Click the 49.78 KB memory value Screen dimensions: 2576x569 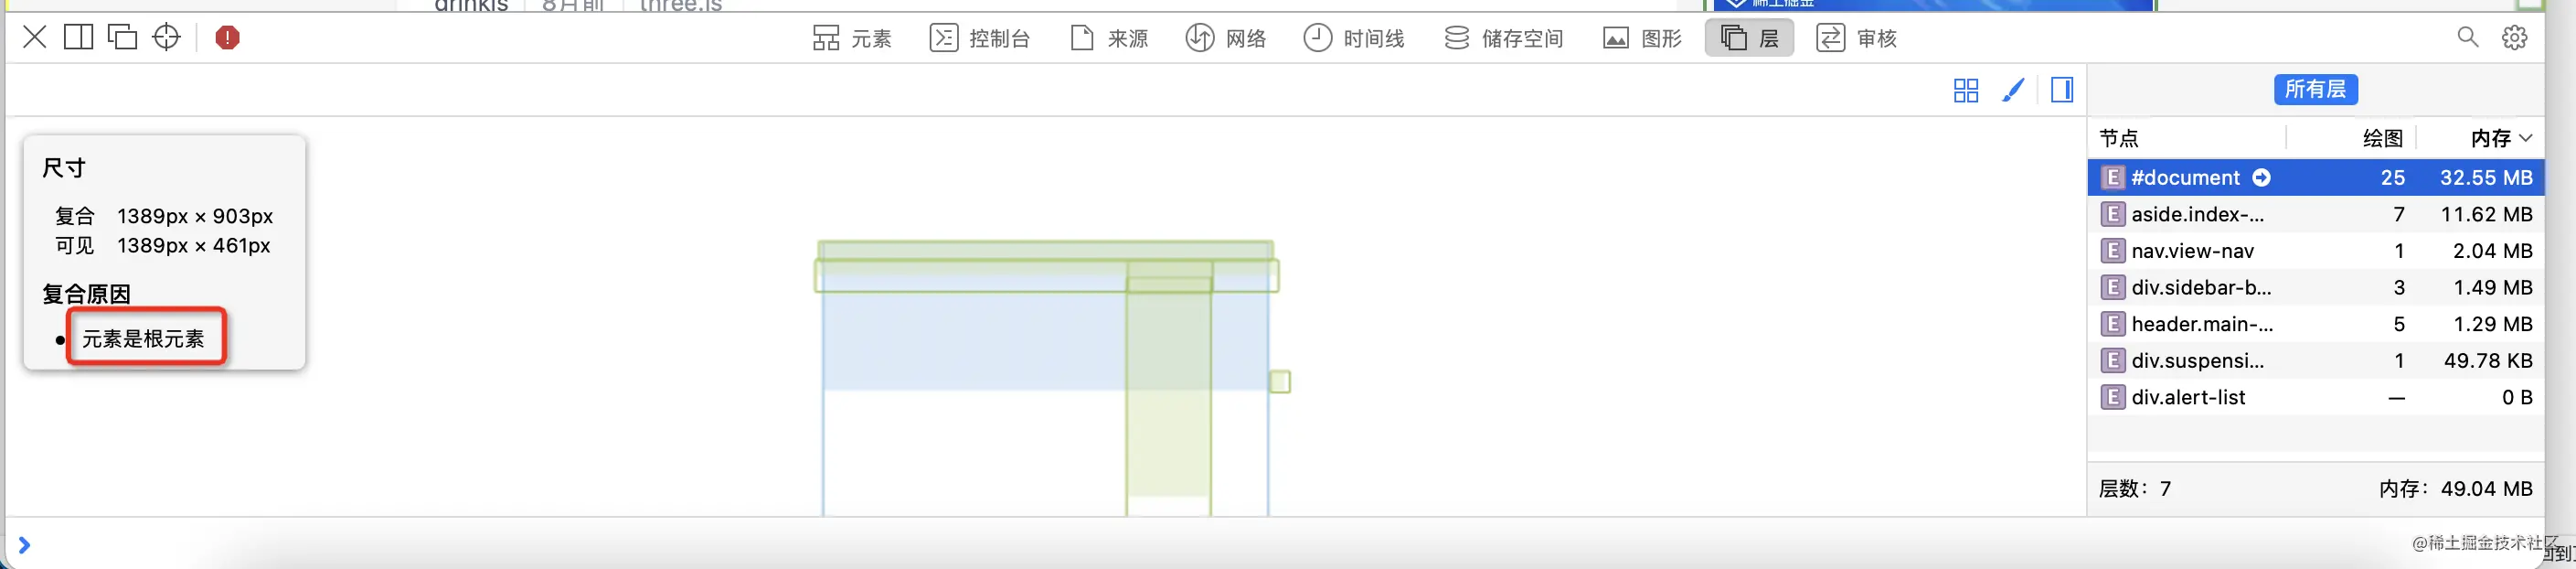tap(2488, 360)
